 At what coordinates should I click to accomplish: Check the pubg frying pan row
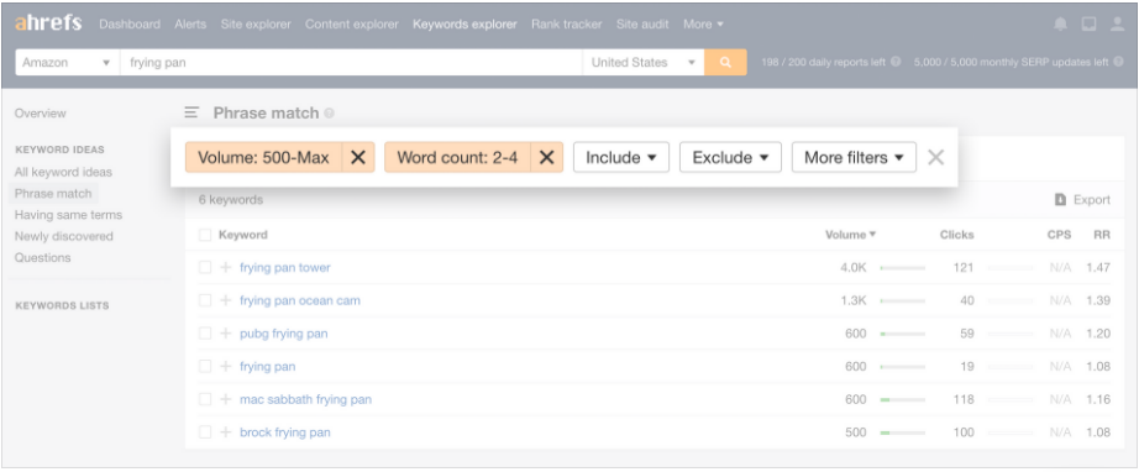(x=205, y=334)
